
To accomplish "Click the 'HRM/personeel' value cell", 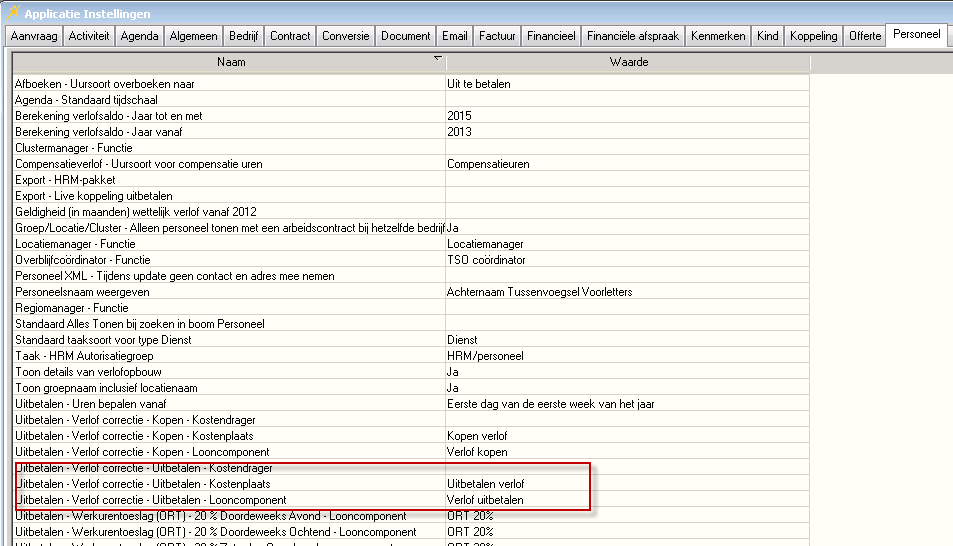I will point(485,356).
